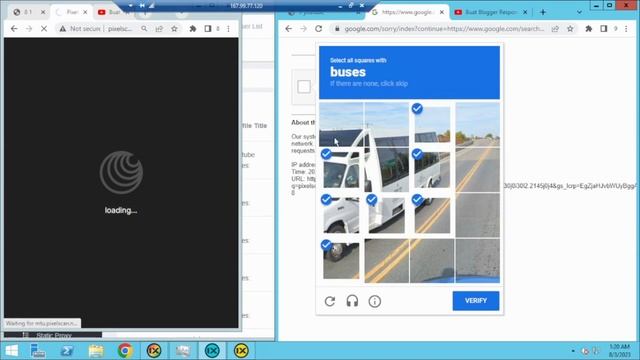Click the Static Proxy label at bottom left

pos(54,335)
